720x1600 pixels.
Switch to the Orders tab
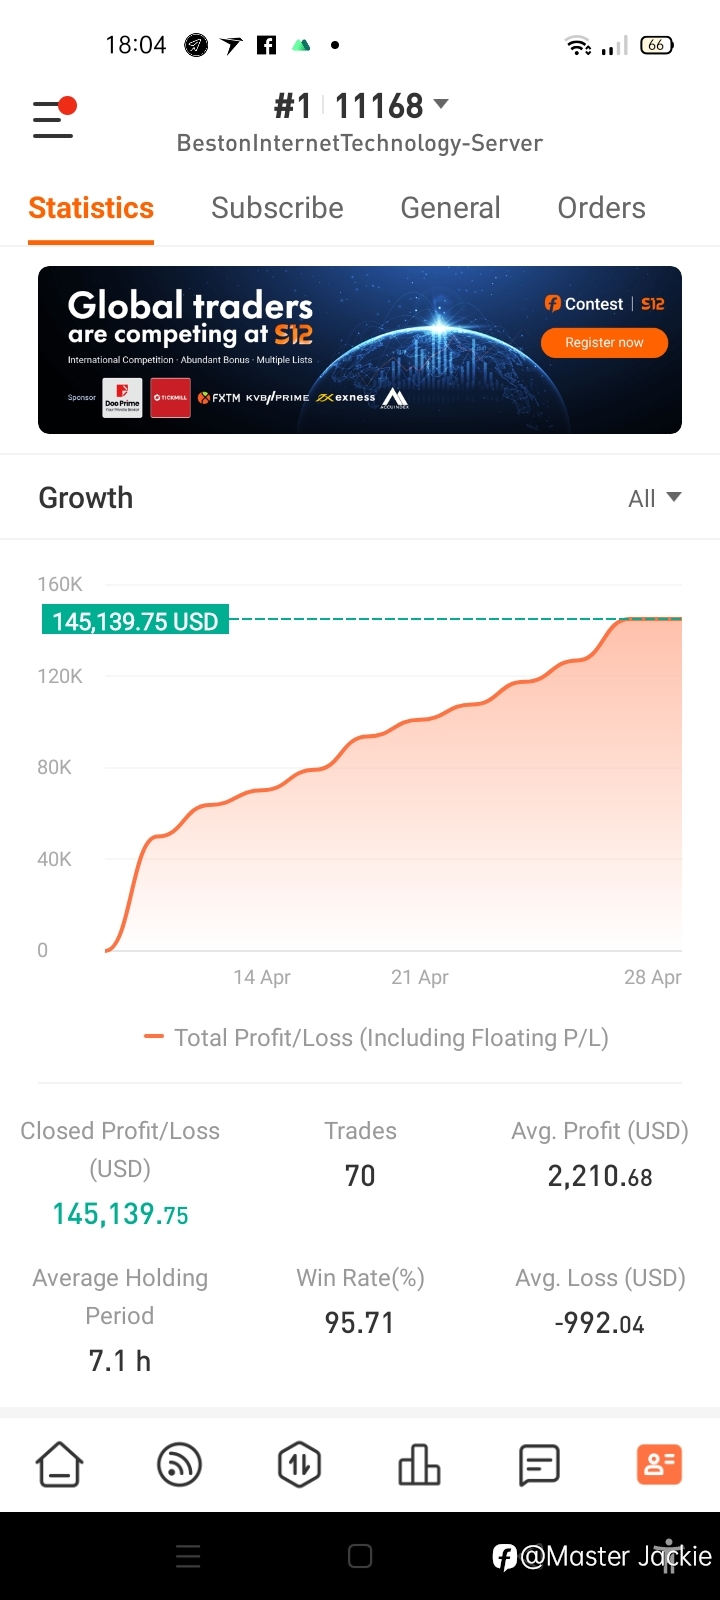point(601,208)
